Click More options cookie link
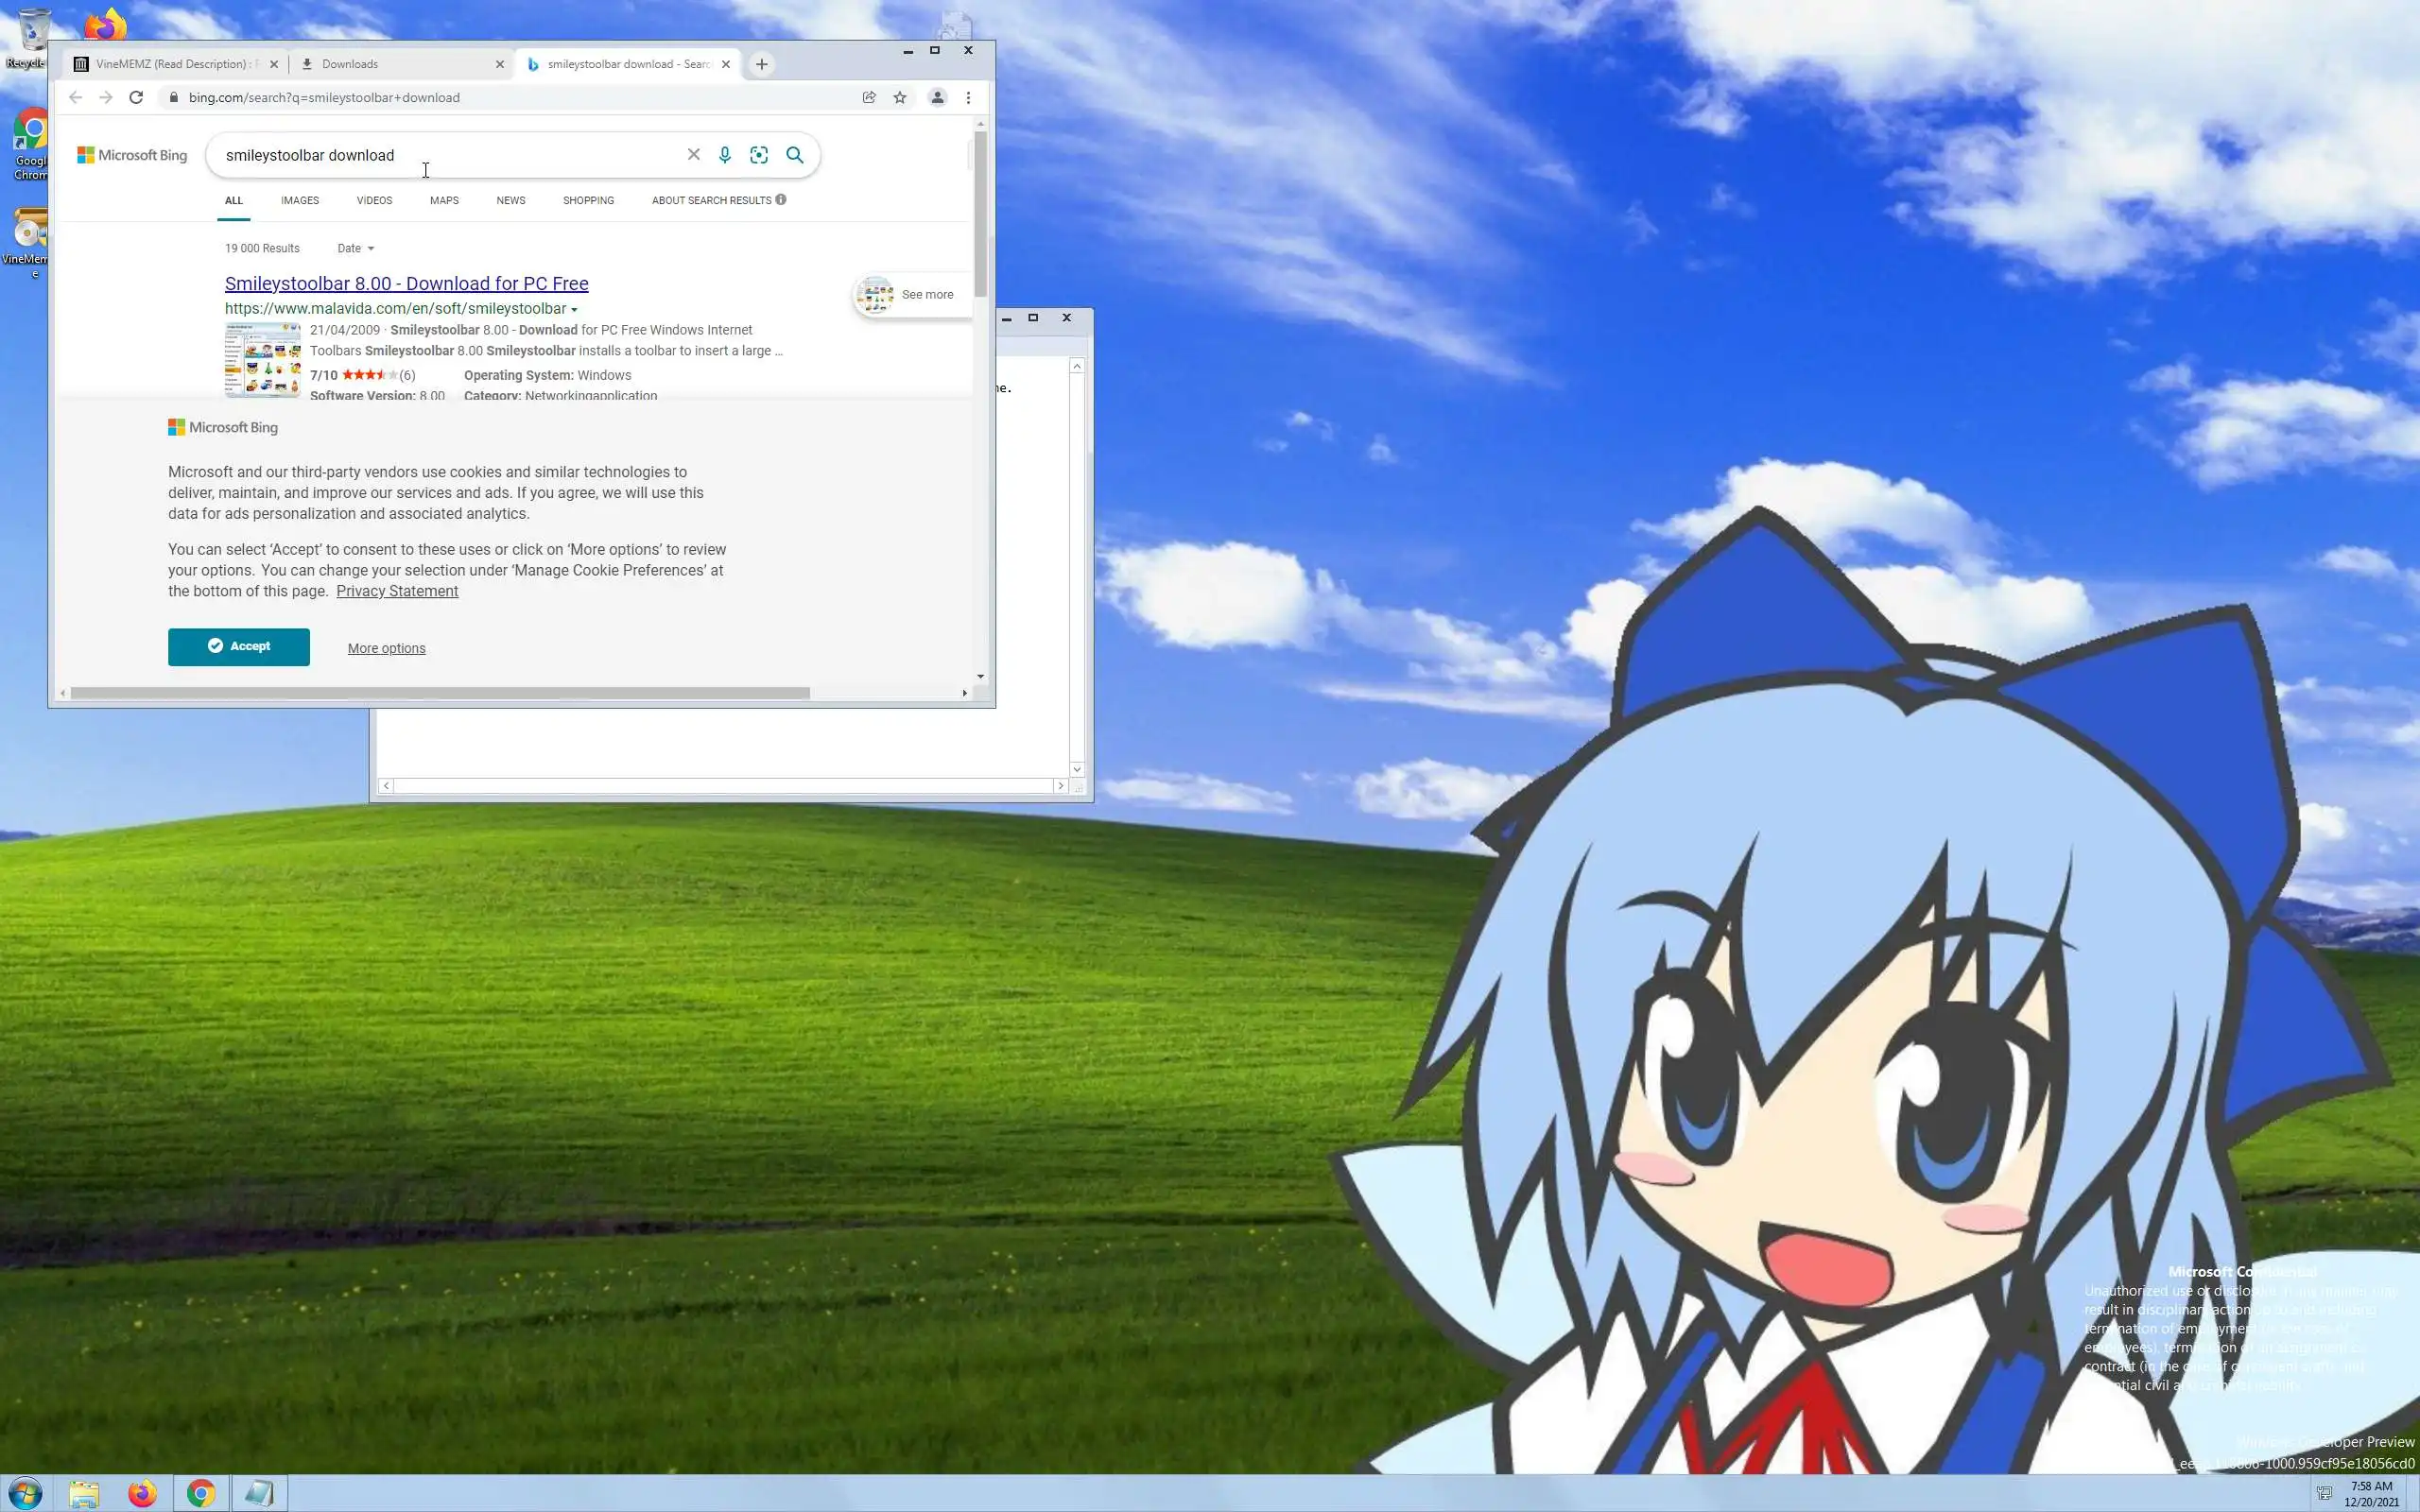 pos(386,648)
